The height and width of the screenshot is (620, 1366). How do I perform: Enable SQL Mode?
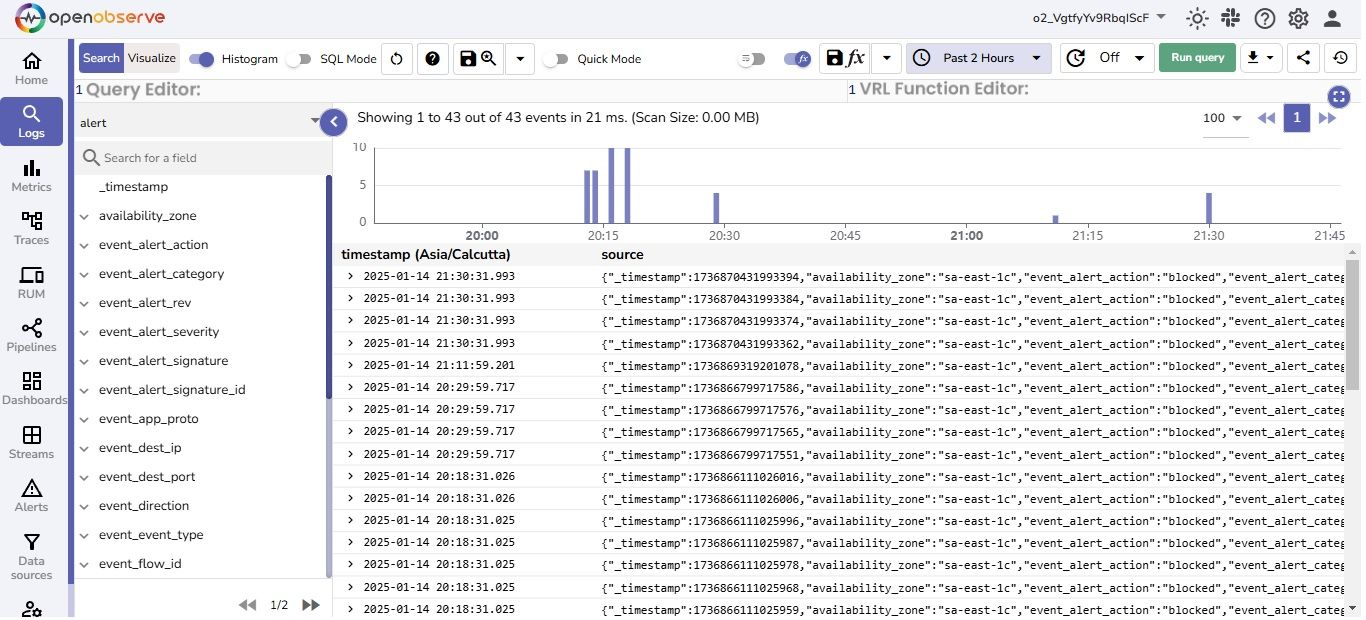(299, 59)
